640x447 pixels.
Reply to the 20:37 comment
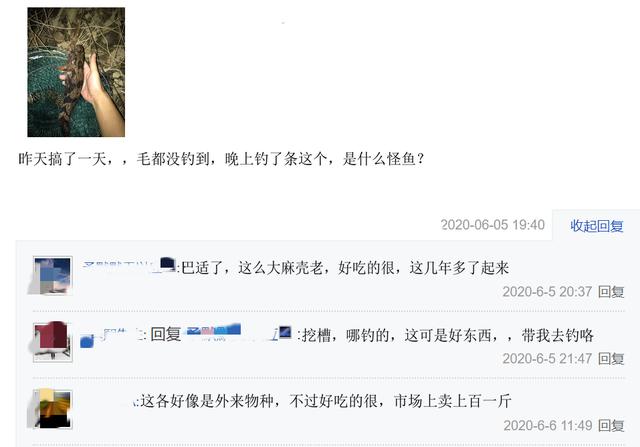pyautogui.click(x=611, y=292)
